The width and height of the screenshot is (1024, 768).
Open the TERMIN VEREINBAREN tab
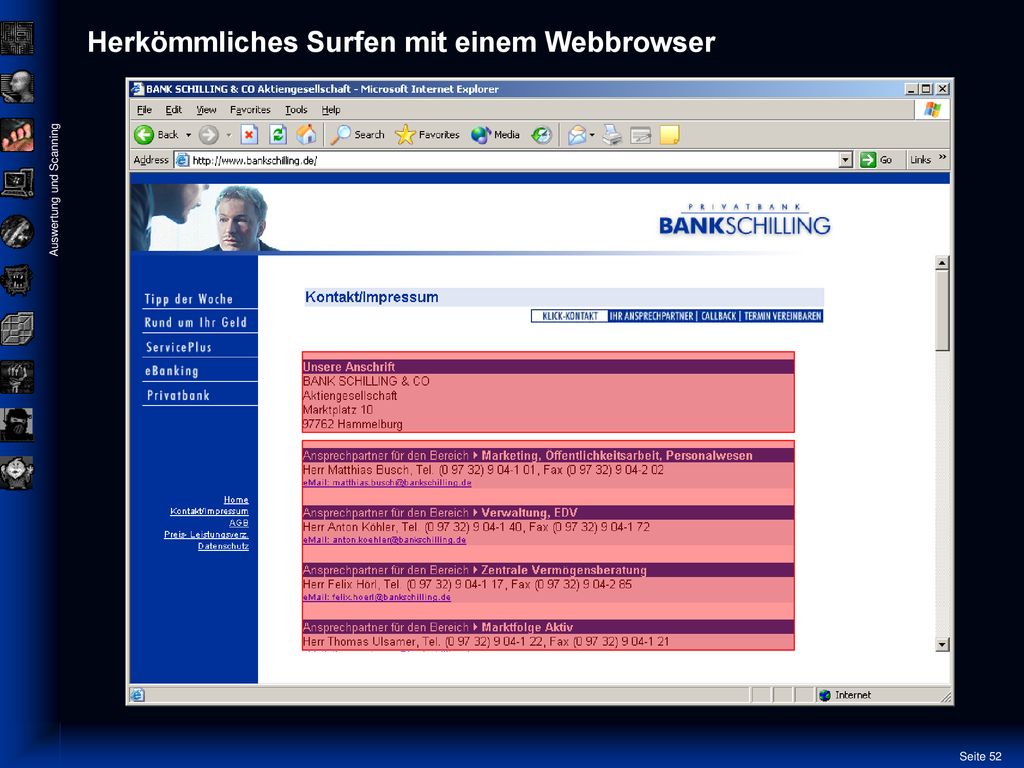coord(782,316)
